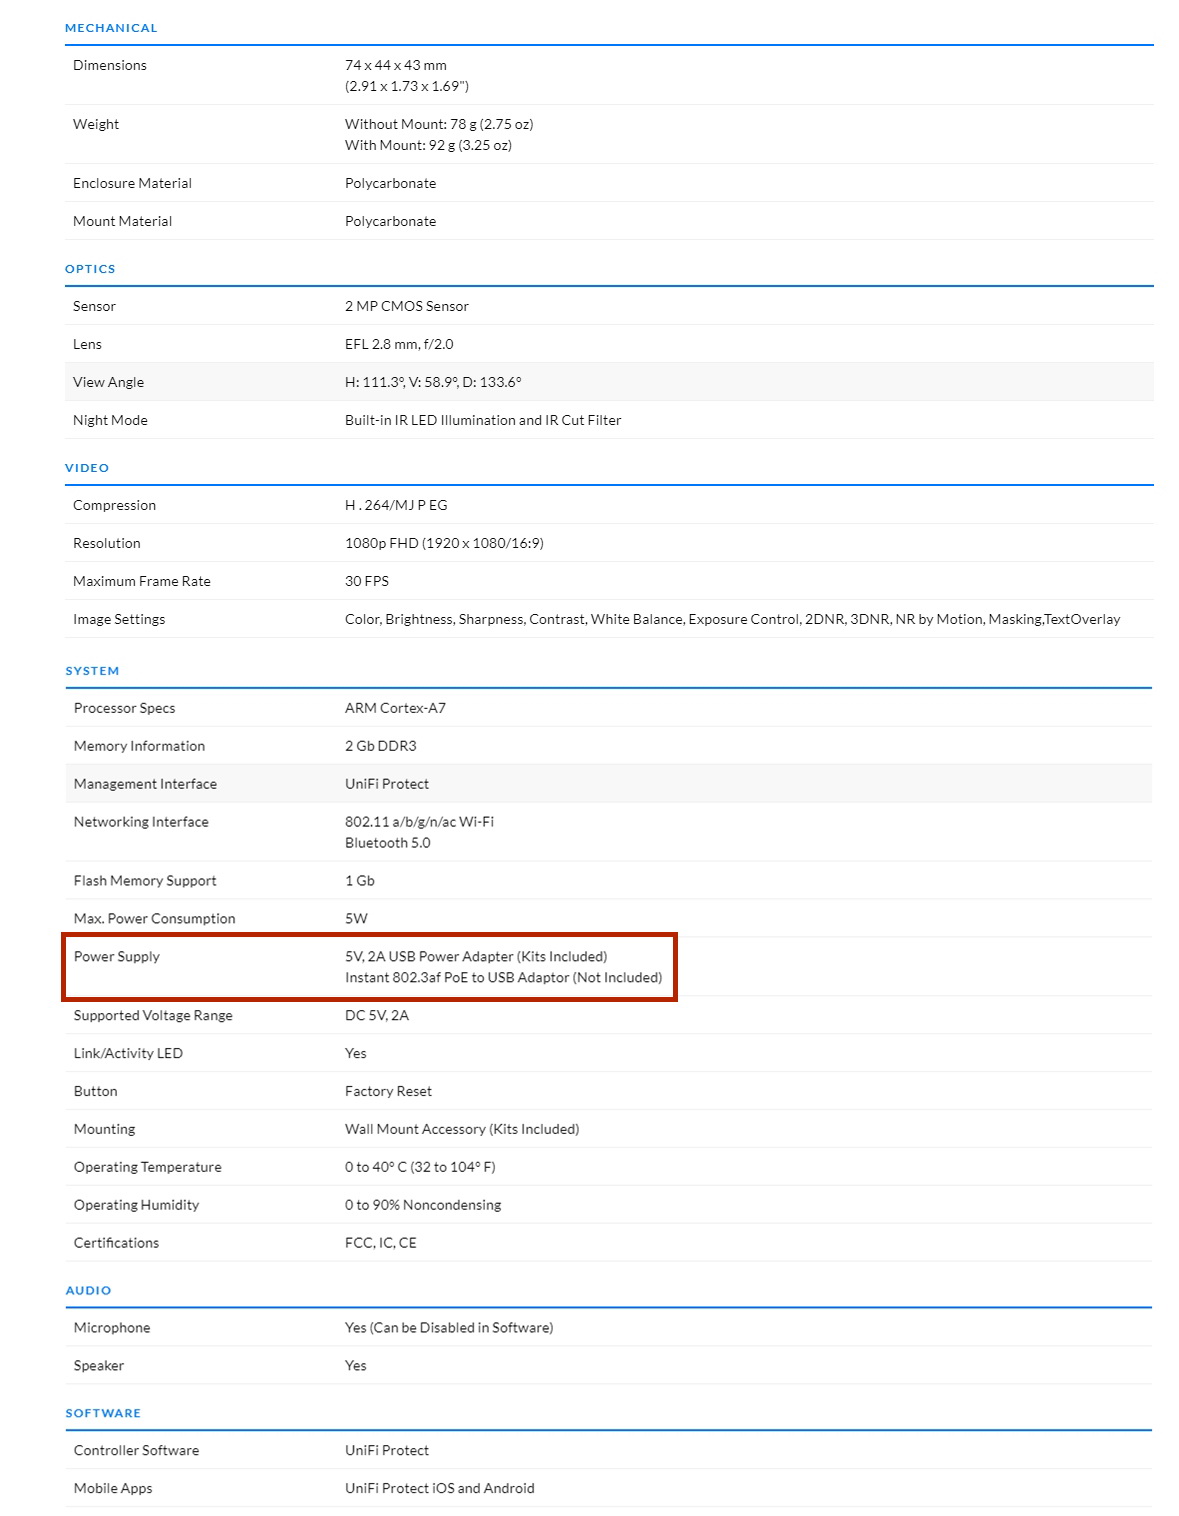Click '0 to 40° C (32 to 104° F)' value

pos(420,1168)
